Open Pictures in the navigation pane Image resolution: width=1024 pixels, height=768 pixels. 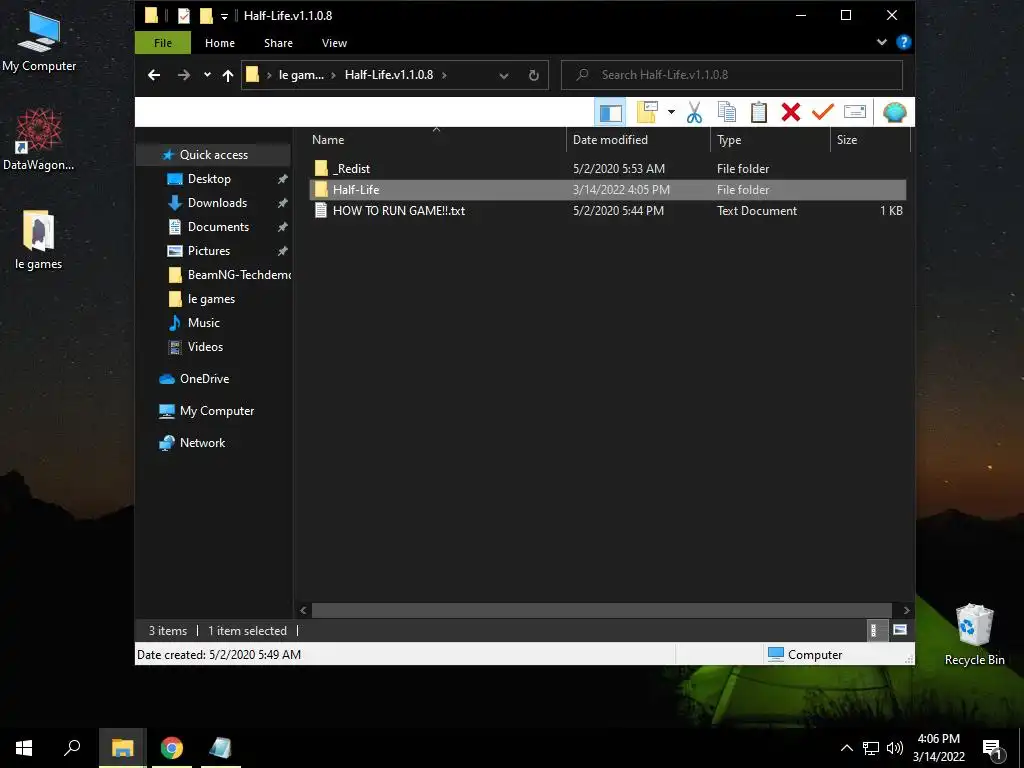(209, 251)
